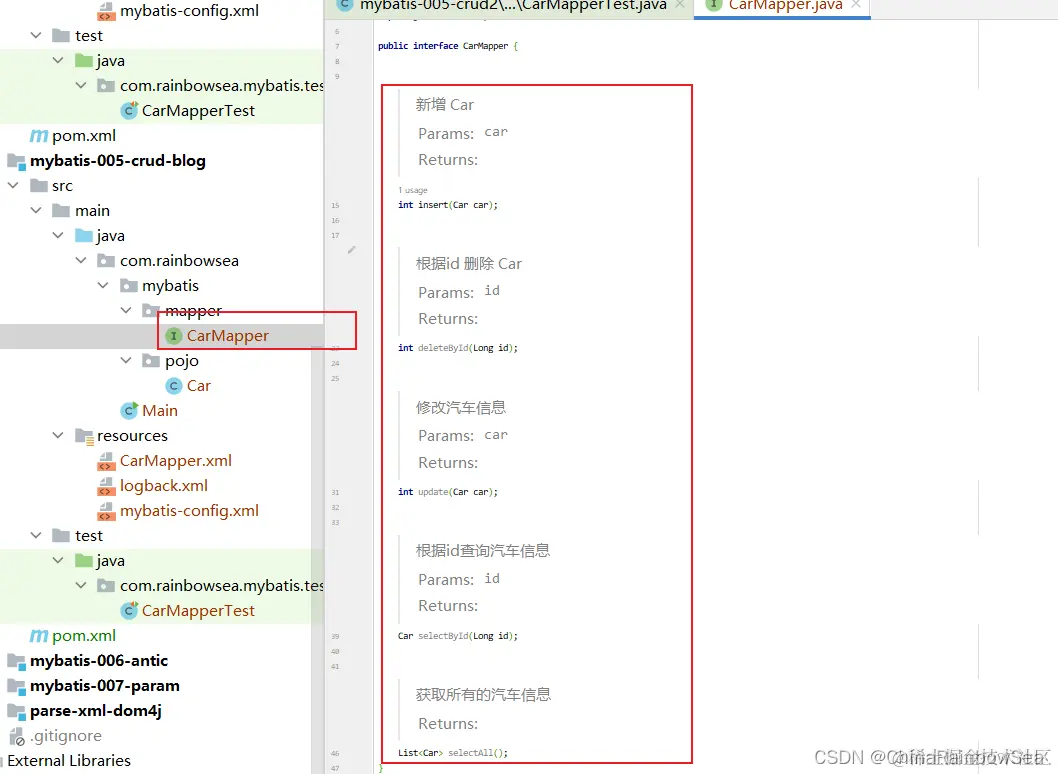Click the logback.xml file icon
Image resolution: width=1058 pixels, height=774 pixels.
[106, 486]
